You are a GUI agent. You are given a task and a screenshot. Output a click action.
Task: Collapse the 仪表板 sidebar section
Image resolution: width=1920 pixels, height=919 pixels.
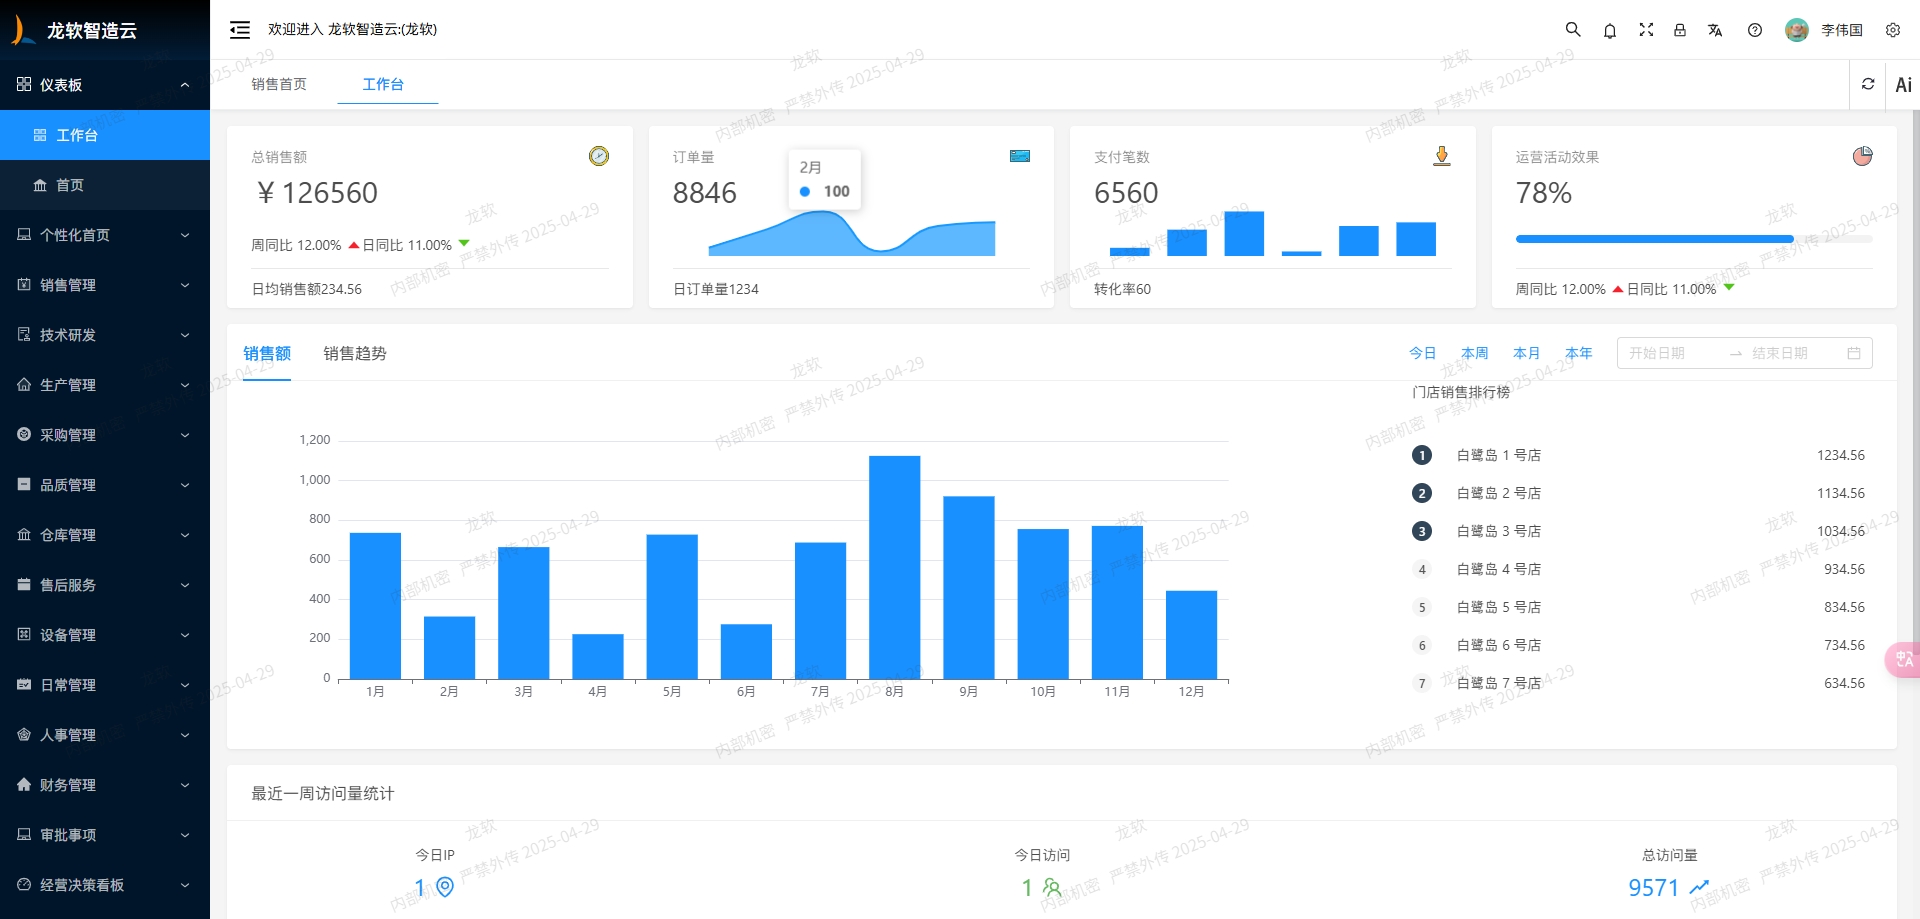105,85
